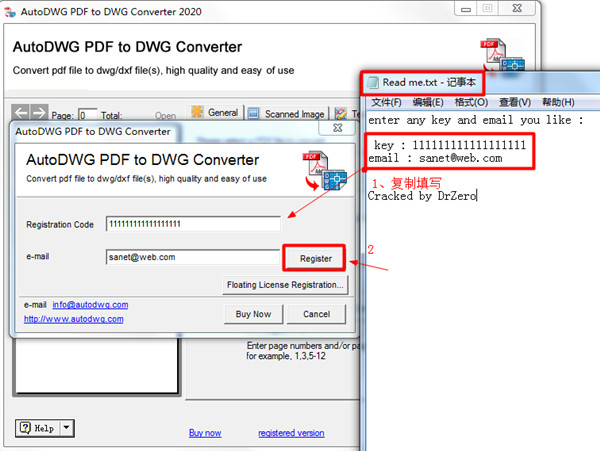Click into the Registration Code field
The width and height of the screenshot is (600, 451).
coord(193,224)
